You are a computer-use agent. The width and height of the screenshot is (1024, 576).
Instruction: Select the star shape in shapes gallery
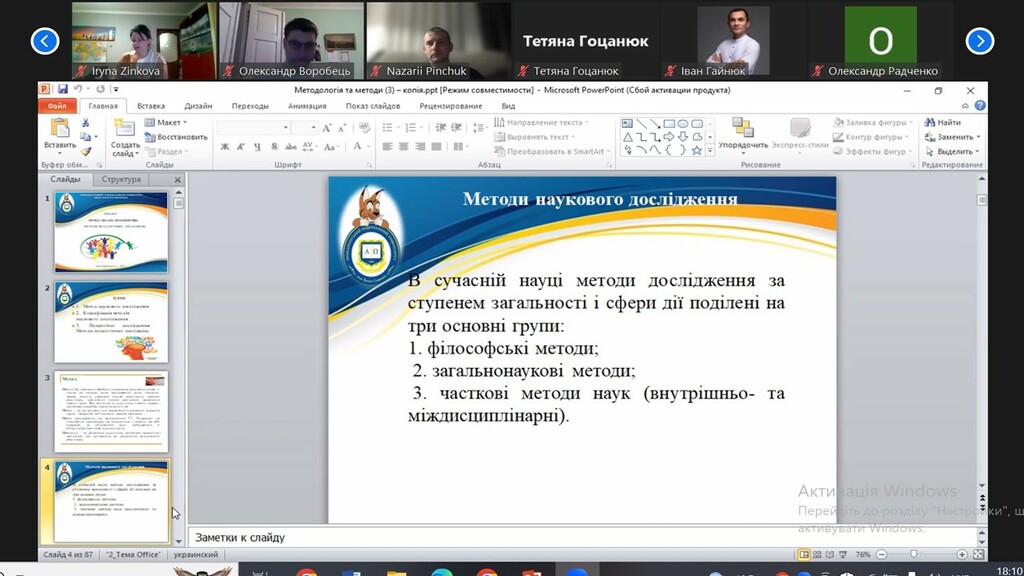pos(696,150)
